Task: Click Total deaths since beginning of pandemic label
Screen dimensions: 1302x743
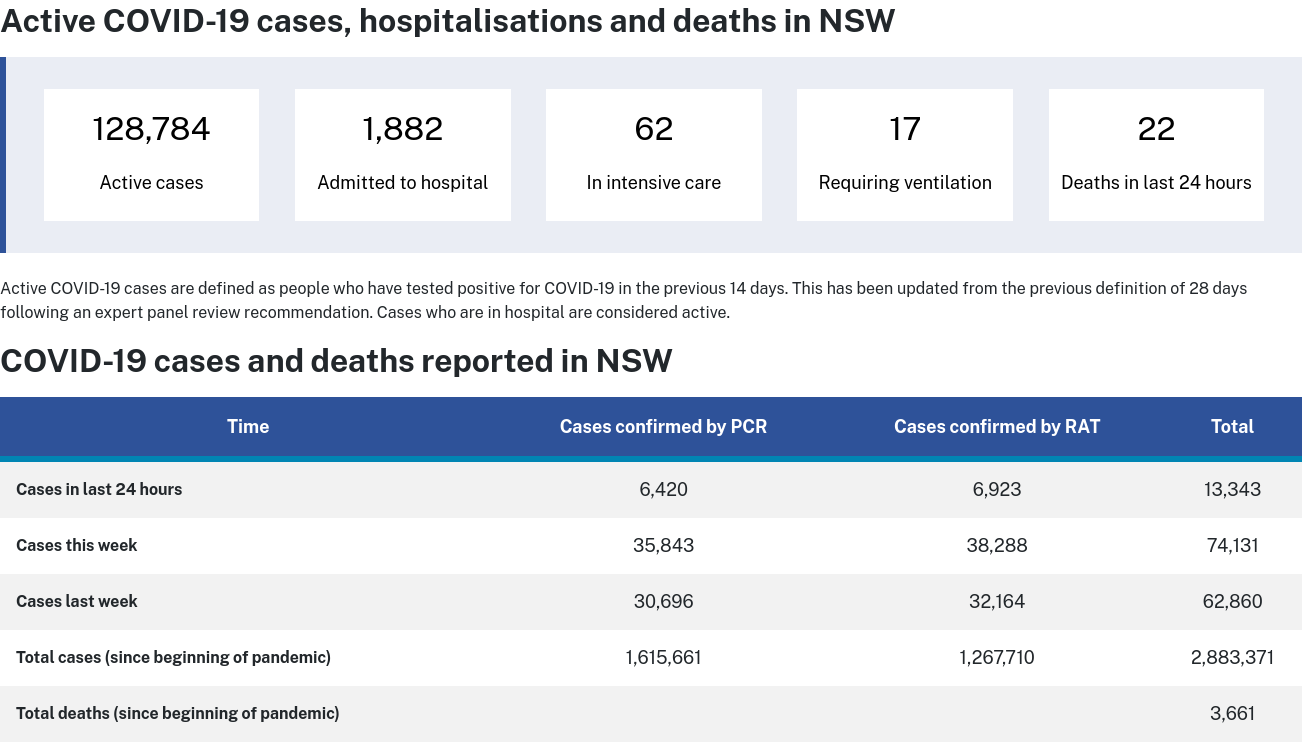Action: tap(178, 714)
